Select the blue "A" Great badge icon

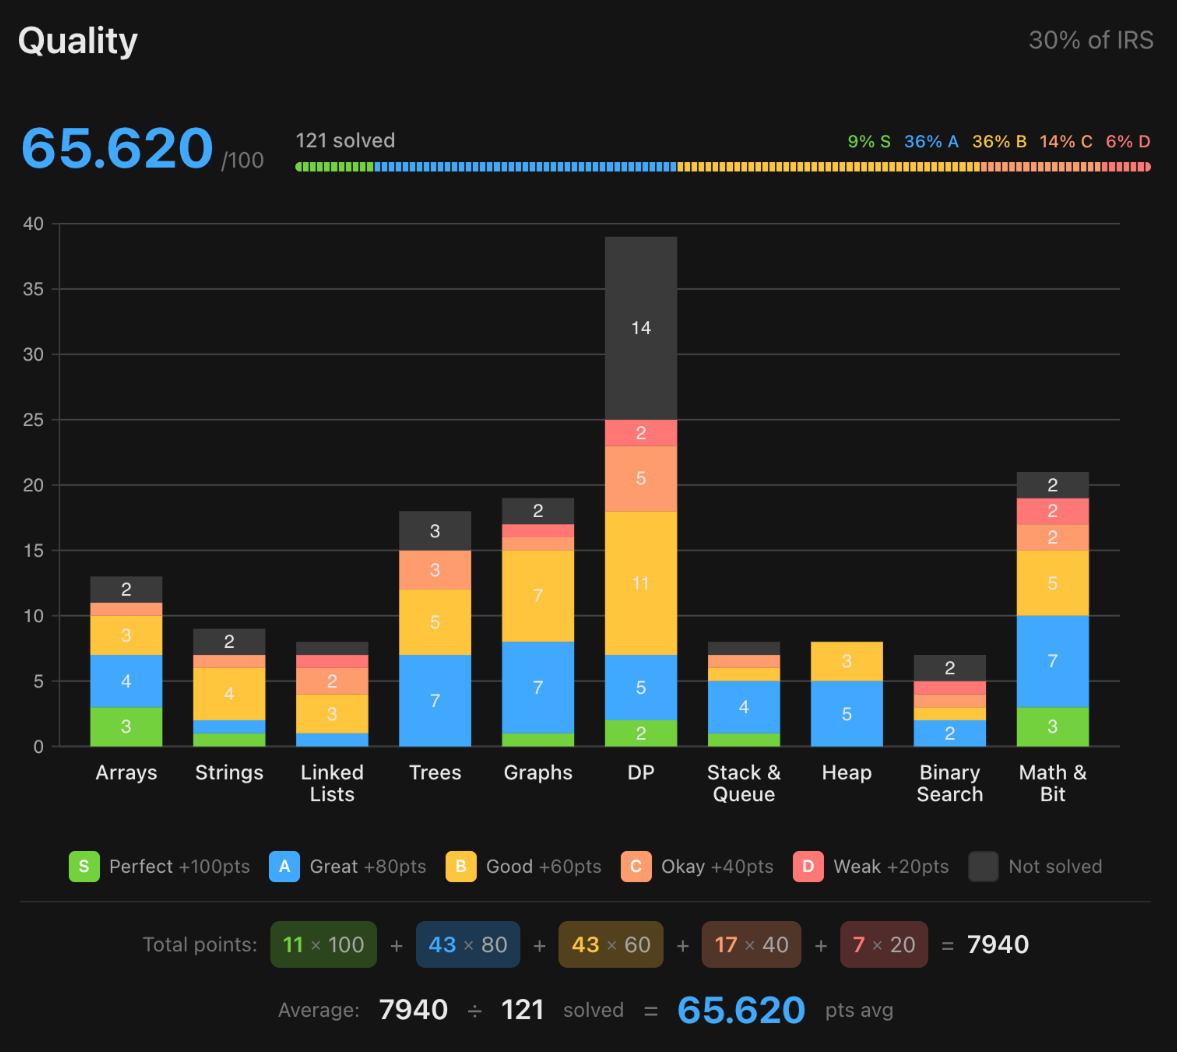(x=284, y=866)
